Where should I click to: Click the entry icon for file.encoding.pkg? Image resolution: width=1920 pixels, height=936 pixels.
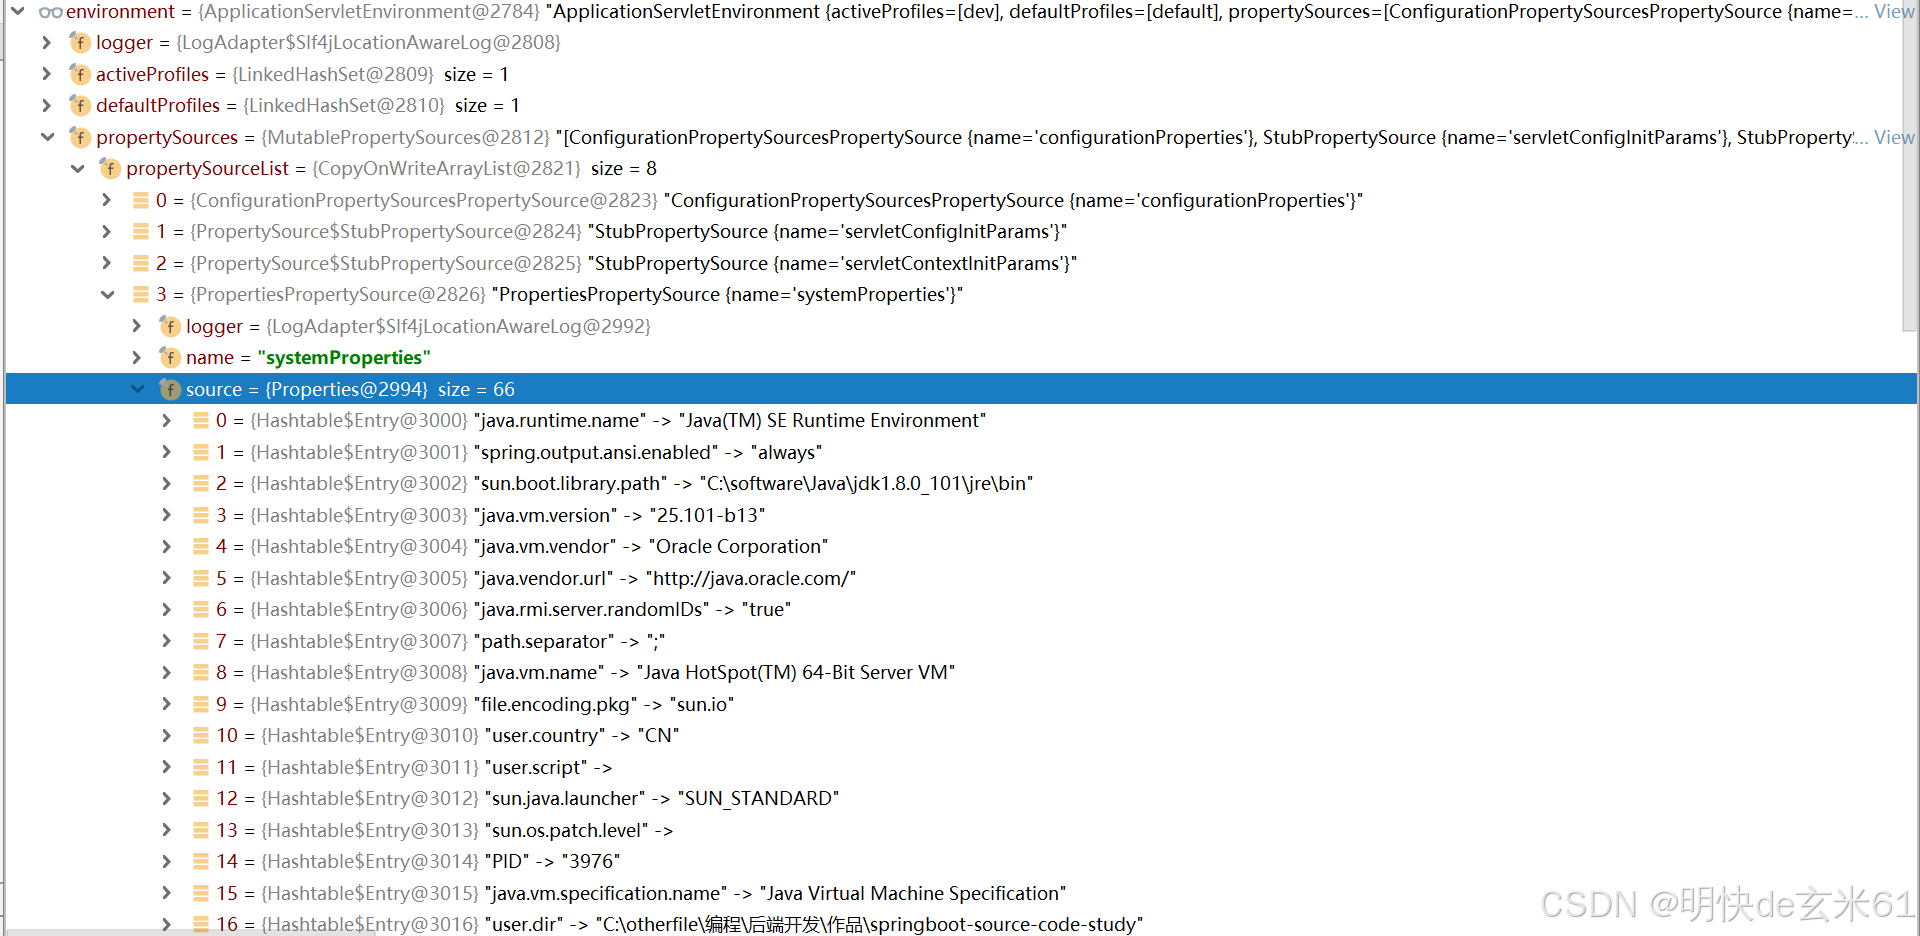pos(201,704)
